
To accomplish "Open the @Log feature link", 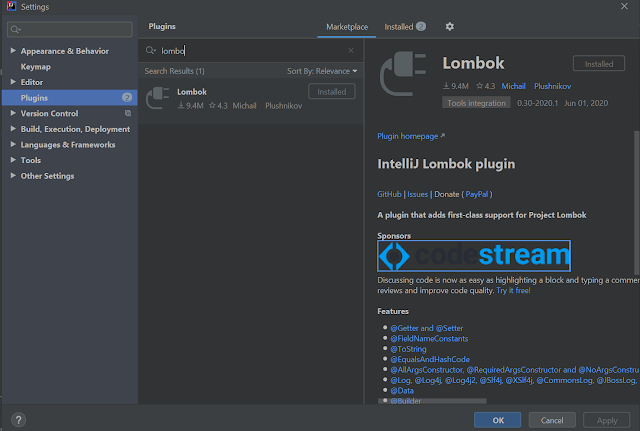I will [x=400, y=380].
